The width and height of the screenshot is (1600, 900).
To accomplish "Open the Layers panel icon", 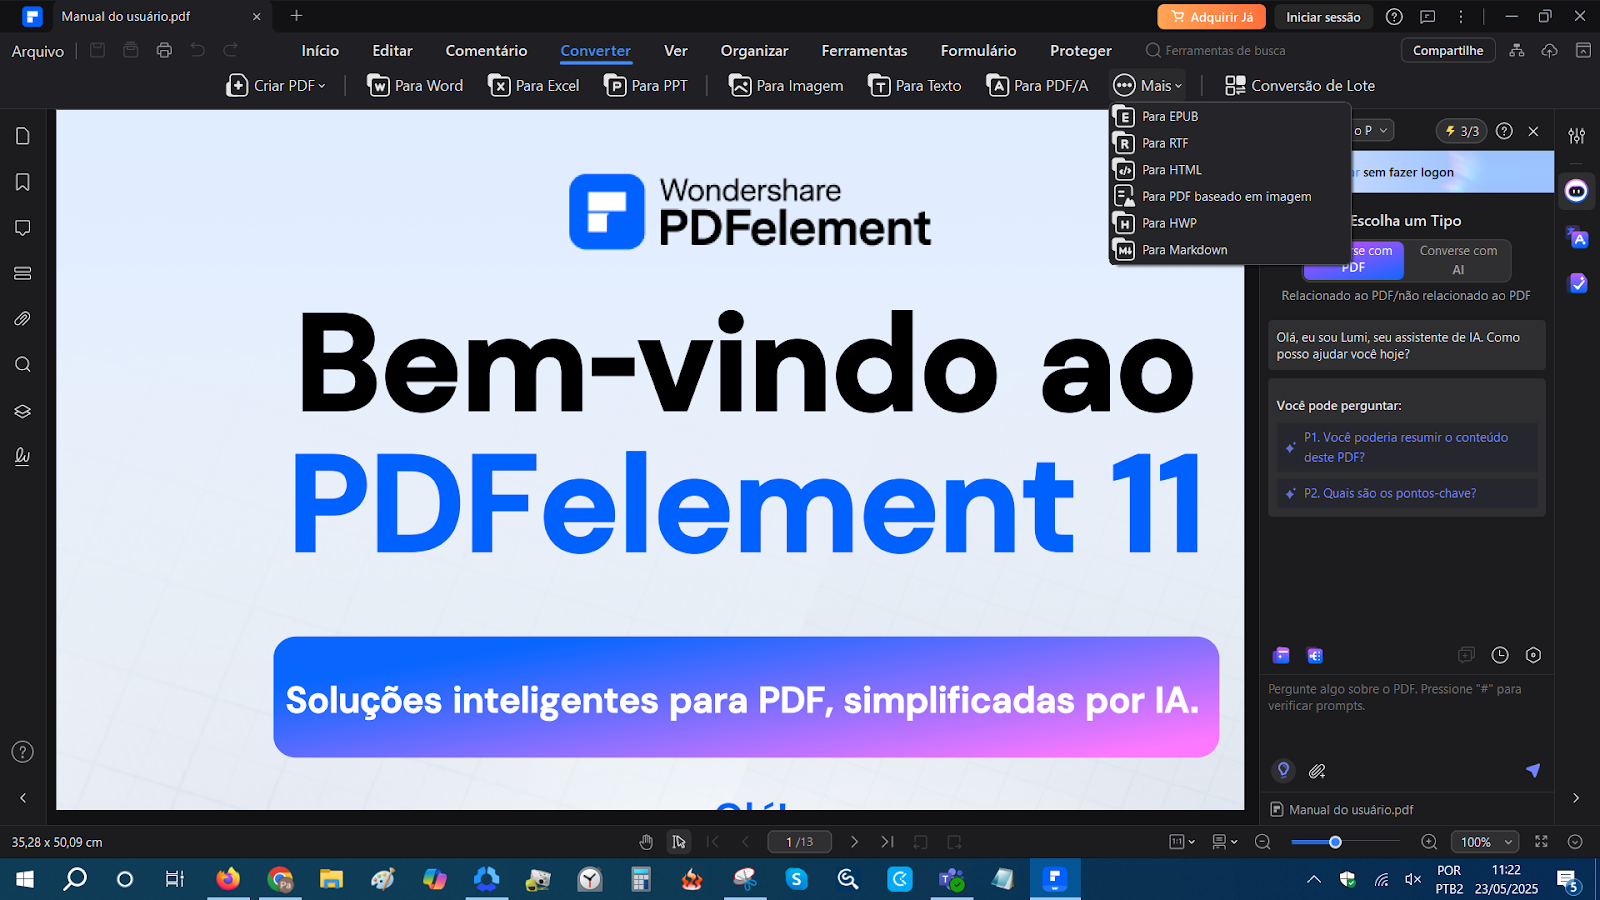I will tap(23, 411).
